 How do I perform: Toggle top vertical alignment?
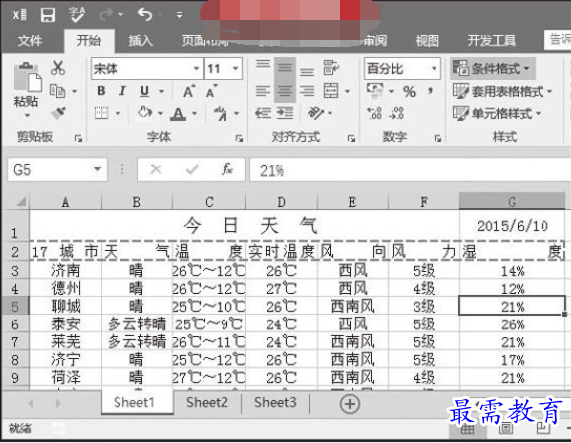[263, 66]
